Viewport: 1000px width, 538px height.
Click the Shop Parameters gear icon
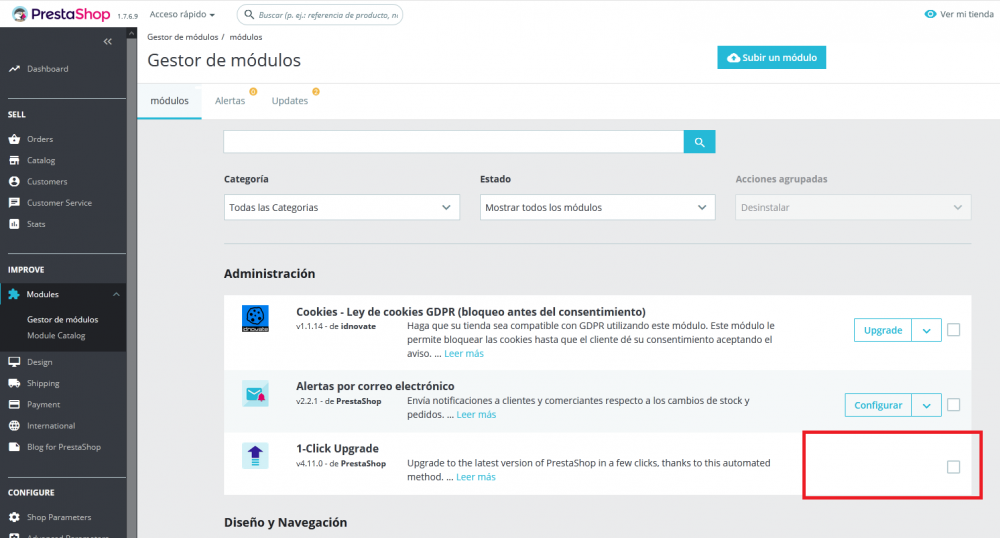coord(14,517)
